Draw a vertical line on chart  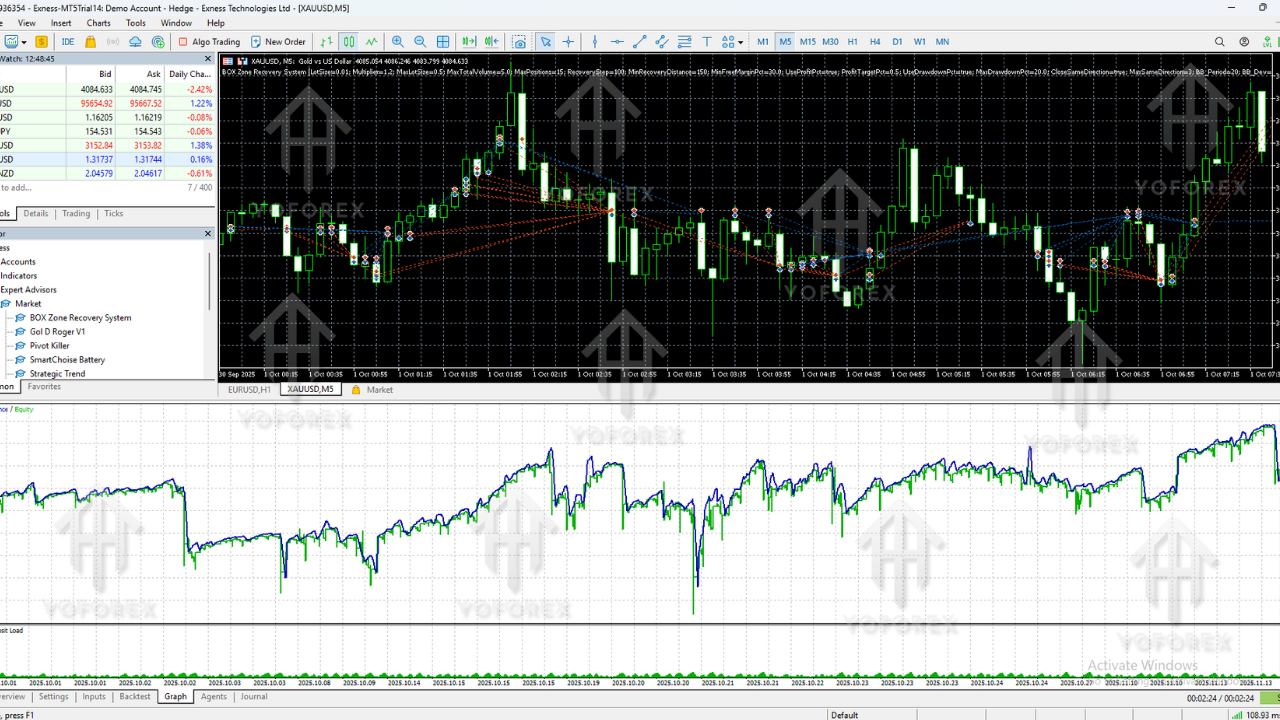click(x=595, y=42)
